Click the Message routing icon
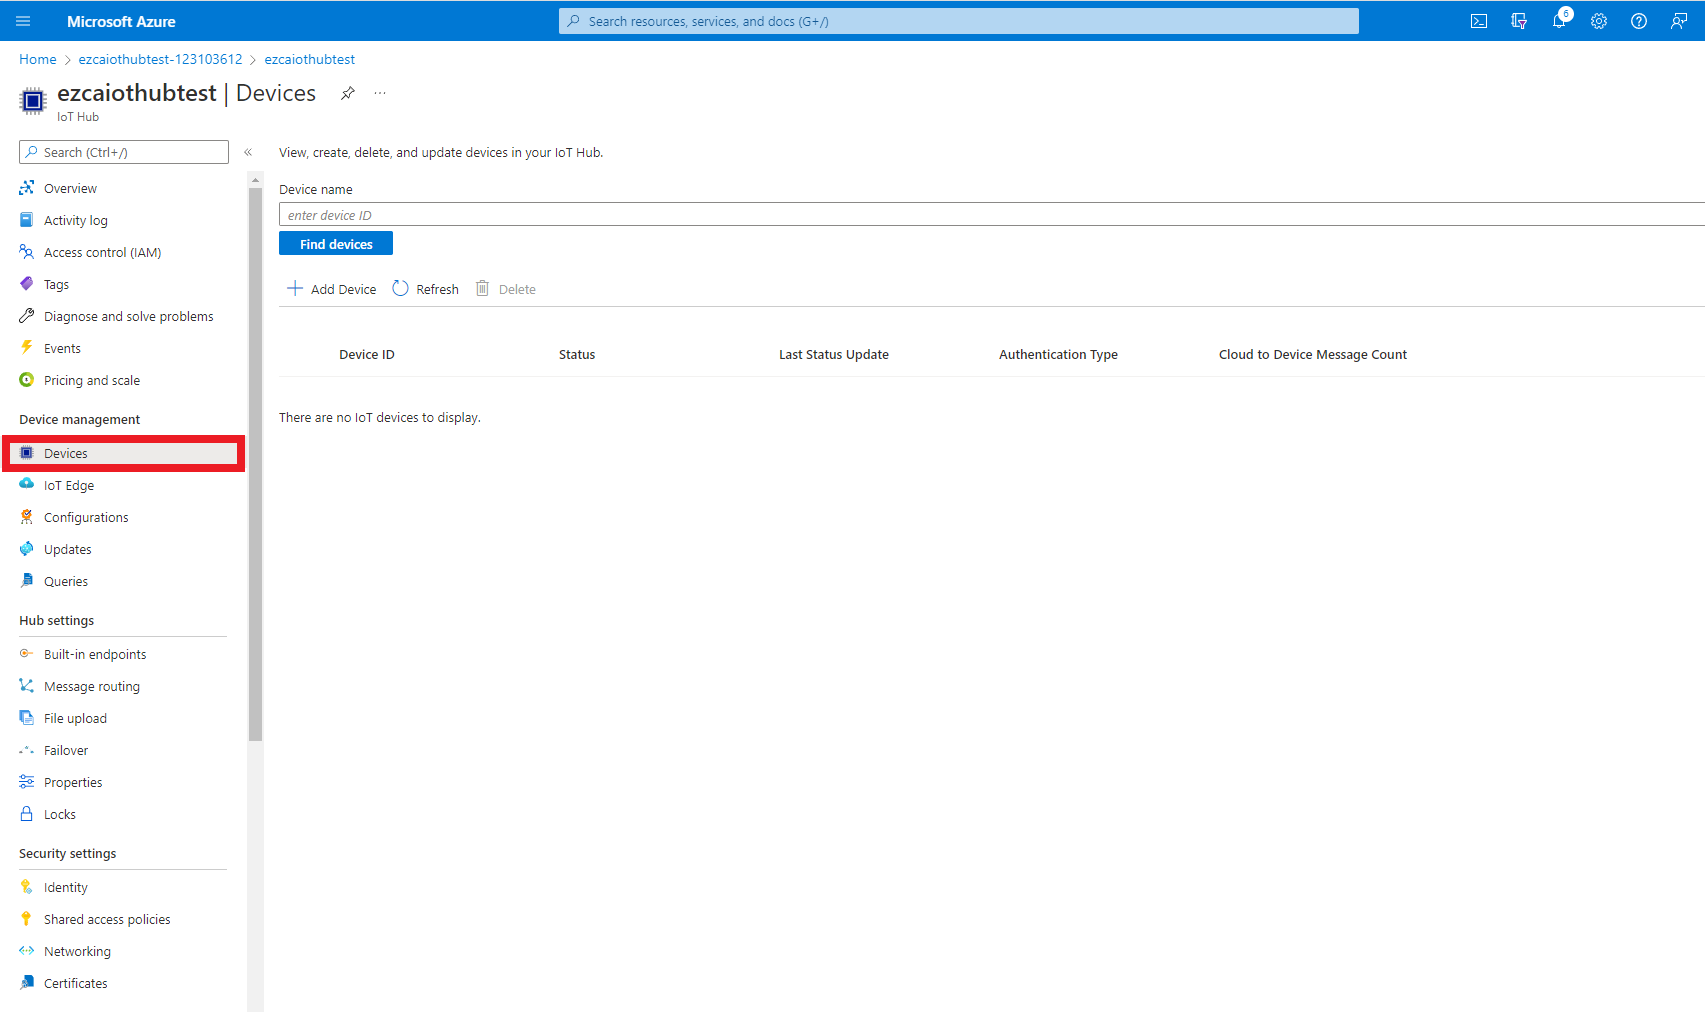1705x1012 pixels. click(x=27, y=686)
